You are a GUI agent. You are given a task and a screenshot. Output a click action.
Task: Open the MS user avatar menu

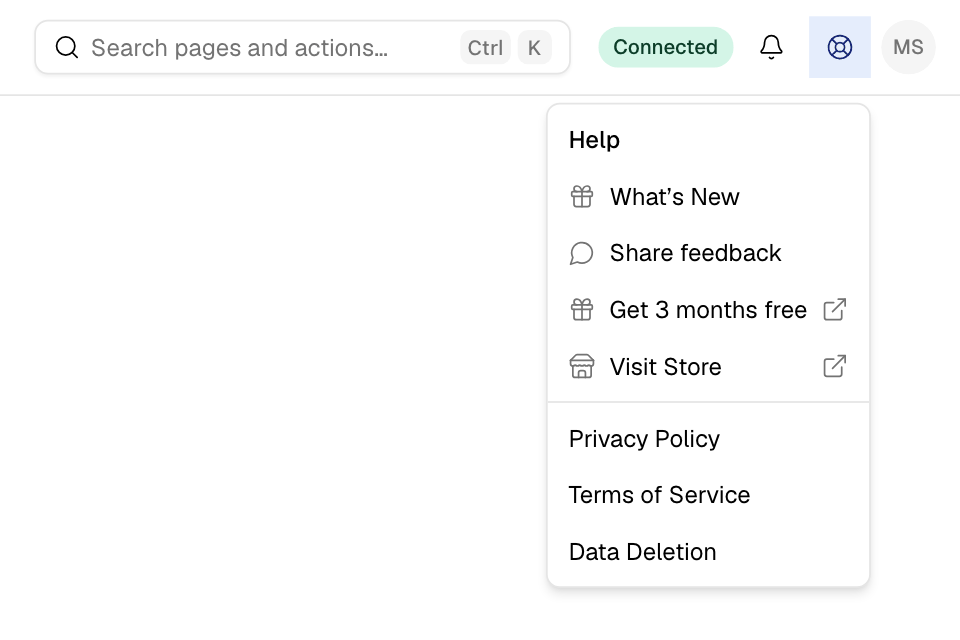click(x=908, y=47)
